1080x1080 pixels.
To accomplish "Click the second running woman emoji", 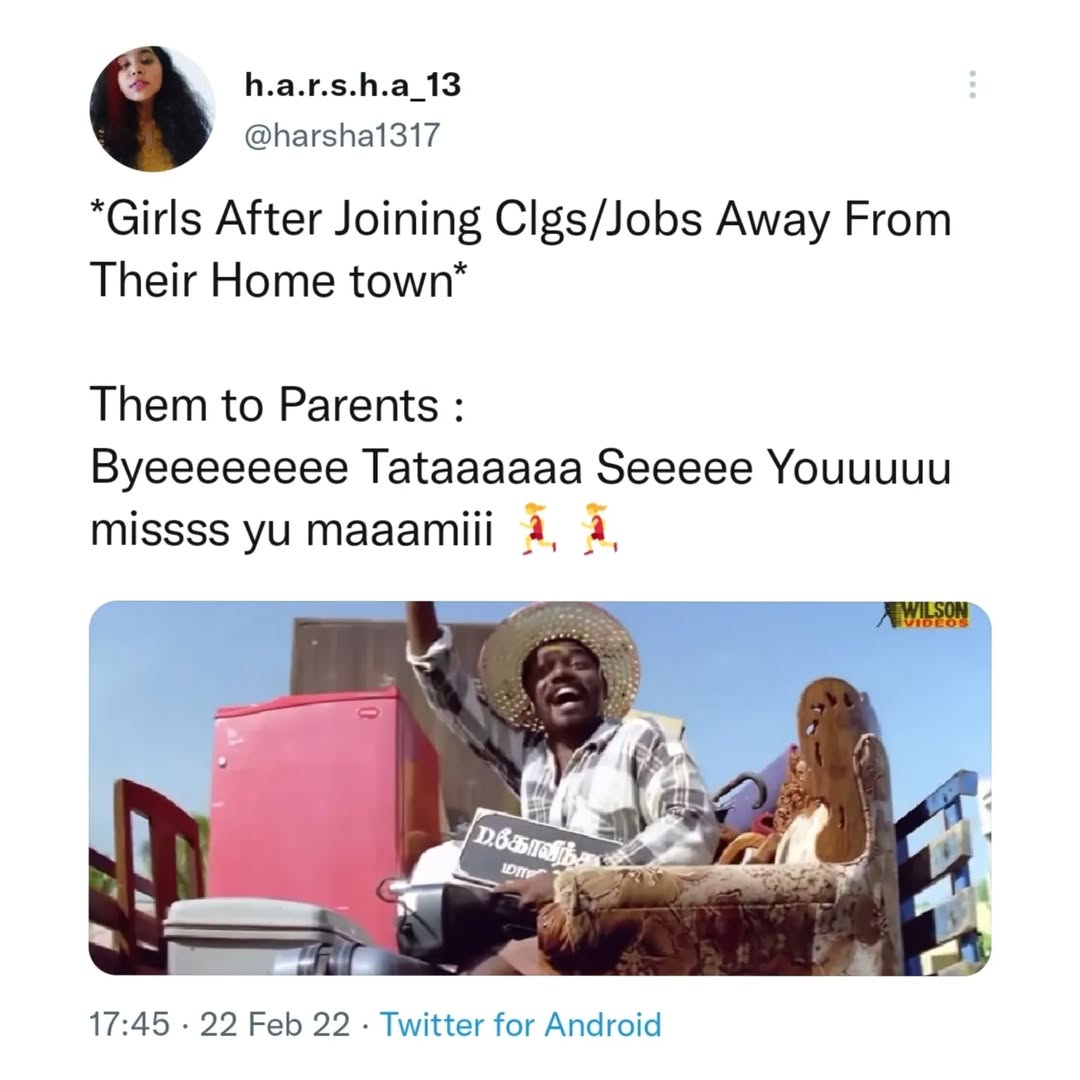I will [598, 528].
